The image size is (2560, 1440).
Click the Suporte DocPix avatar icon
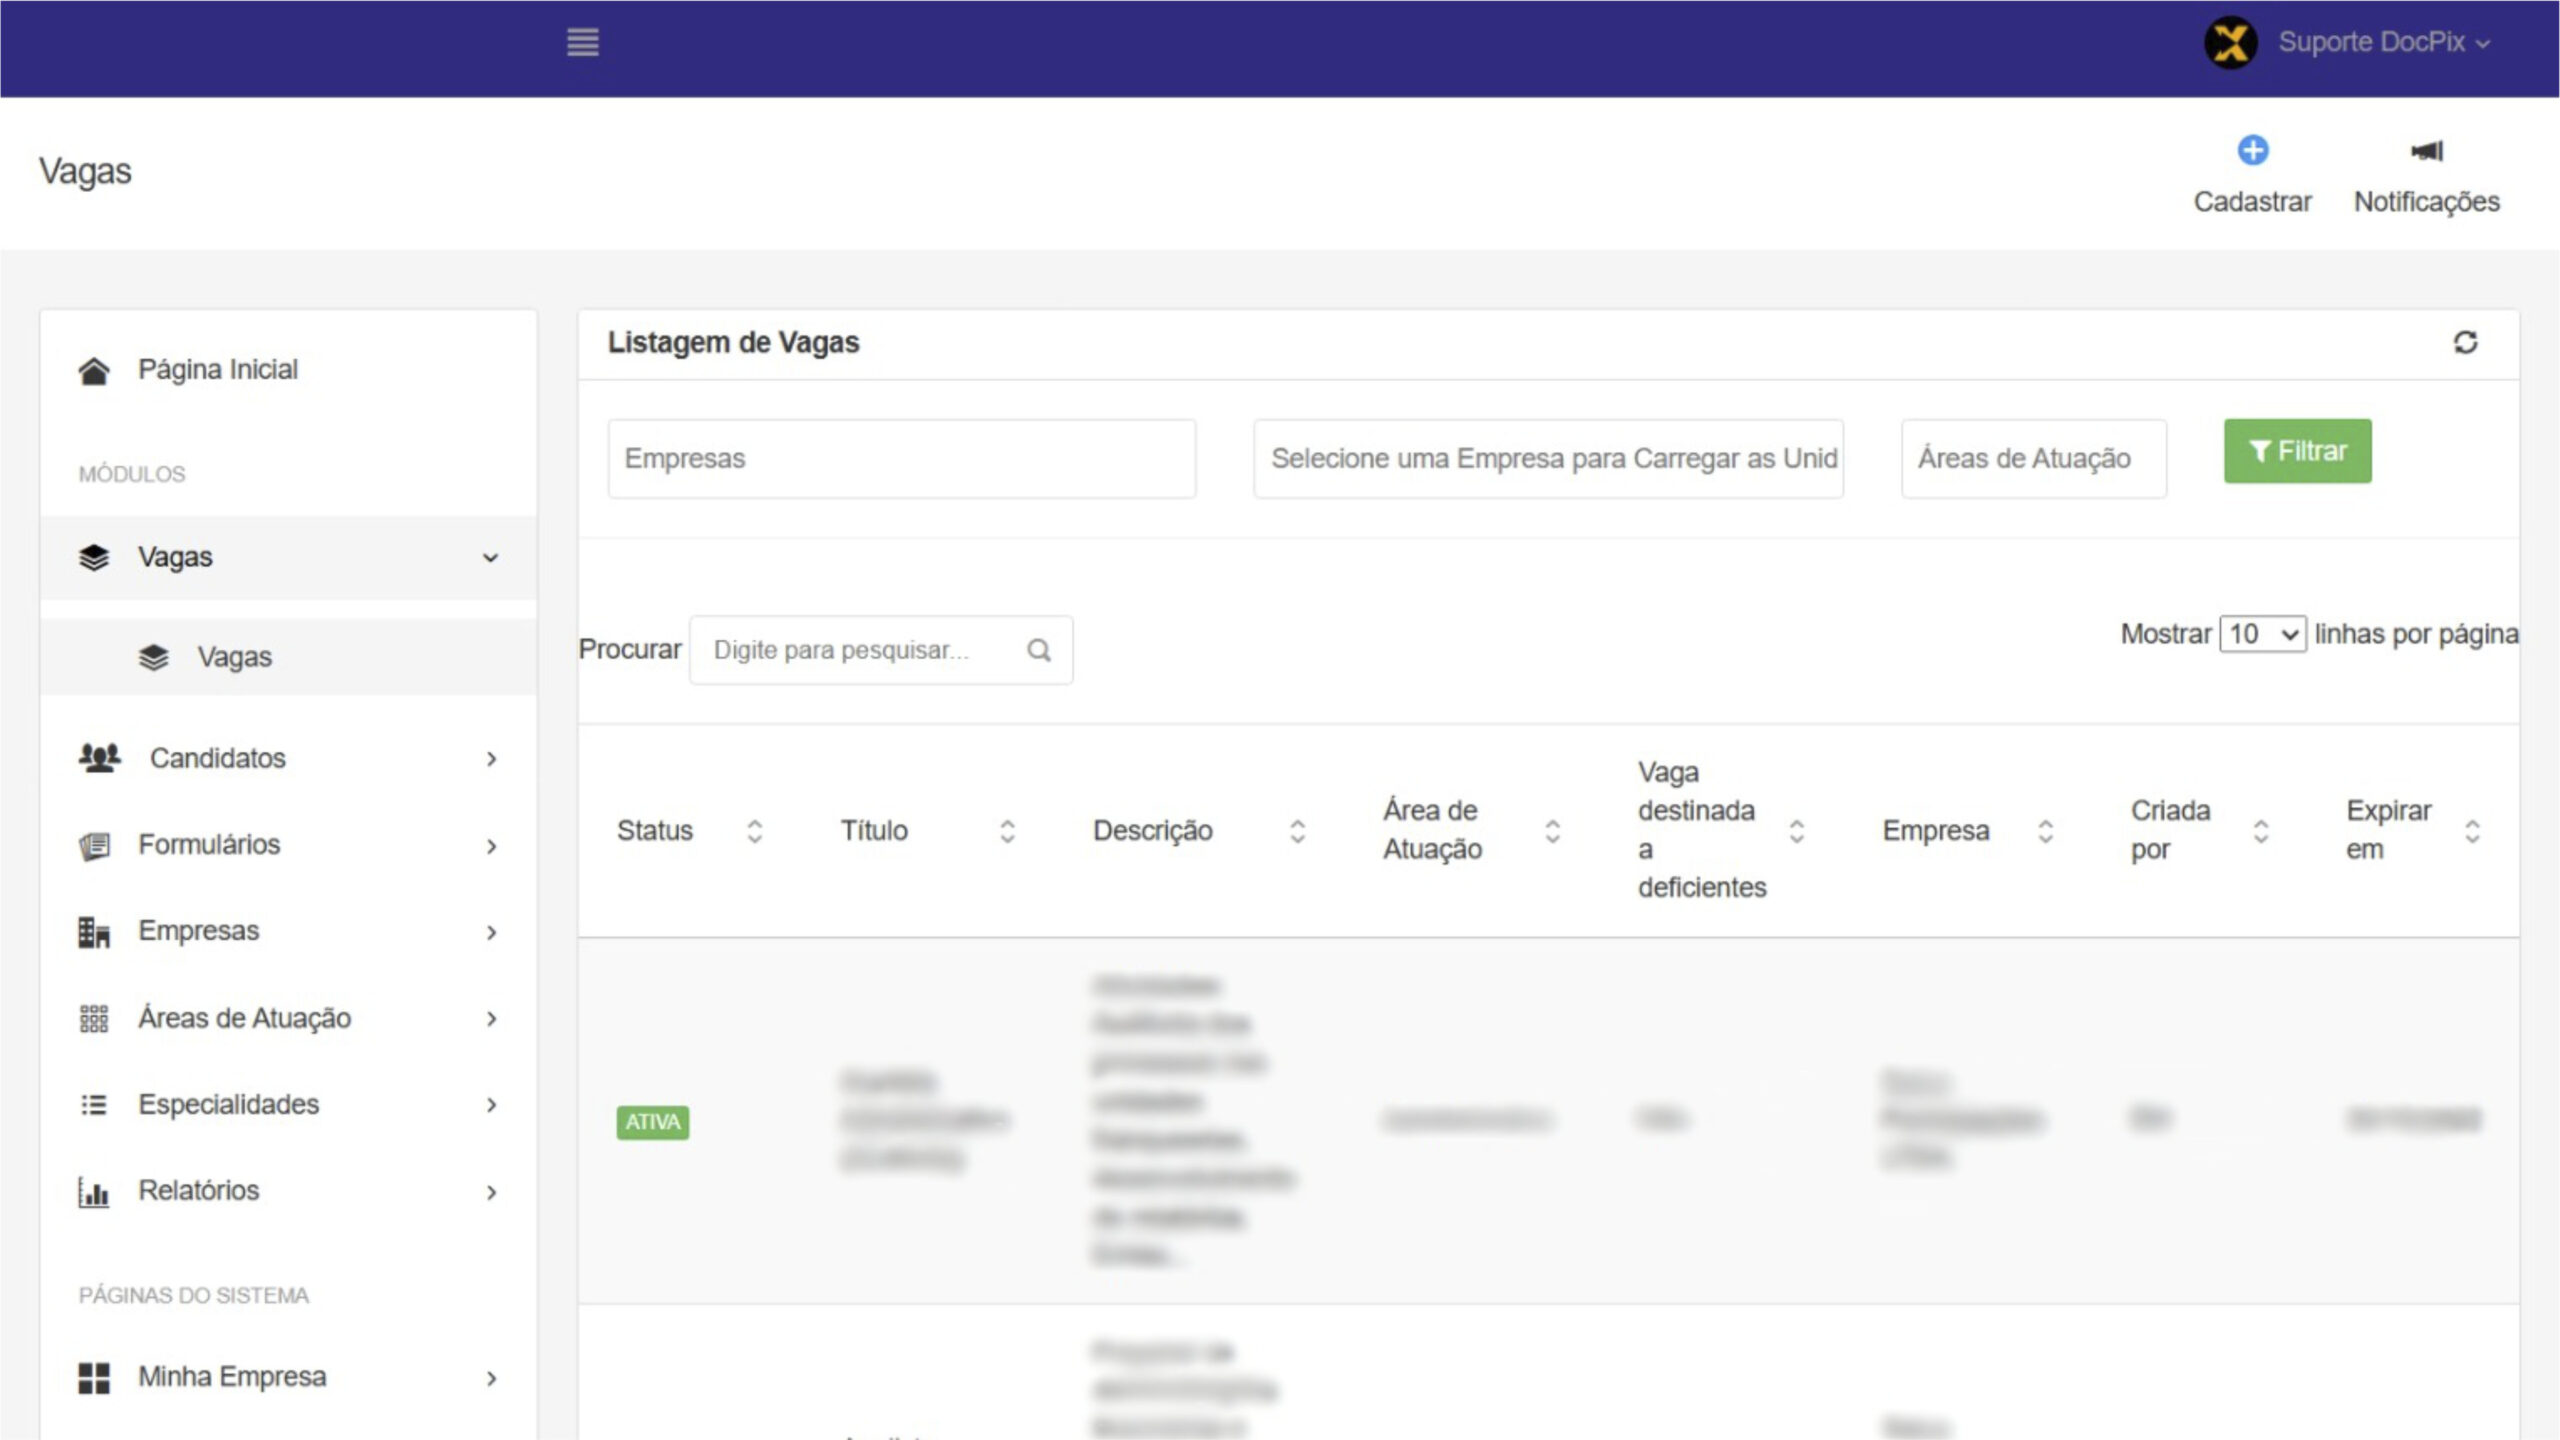[2230, 43]
